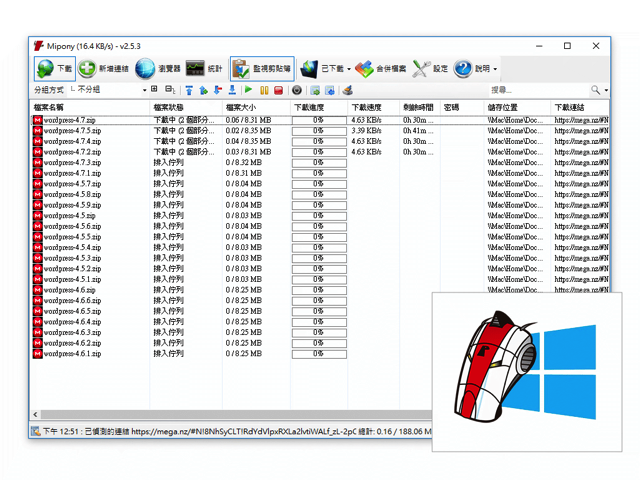This screenshot has height=480, width=640.
Task: Open 設定 settings
Action: point(430,69)
